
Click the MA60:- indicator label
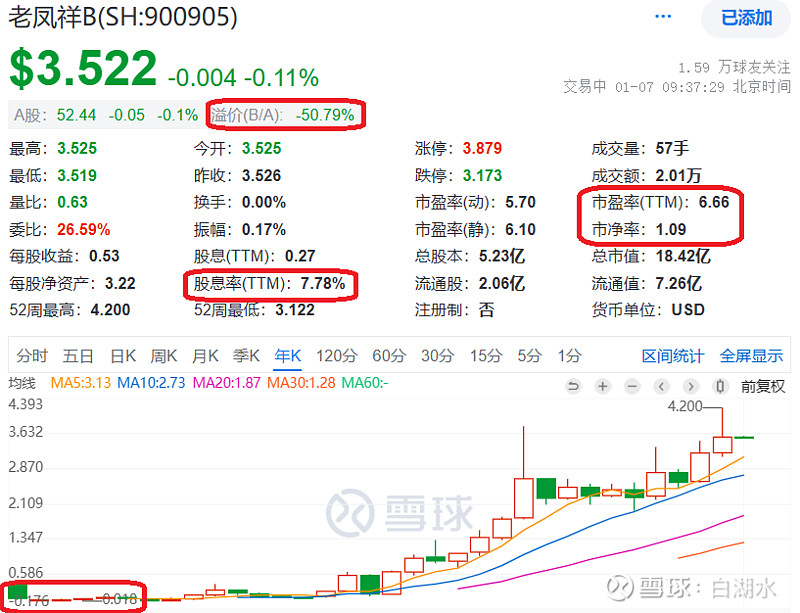tap(365, 383)
